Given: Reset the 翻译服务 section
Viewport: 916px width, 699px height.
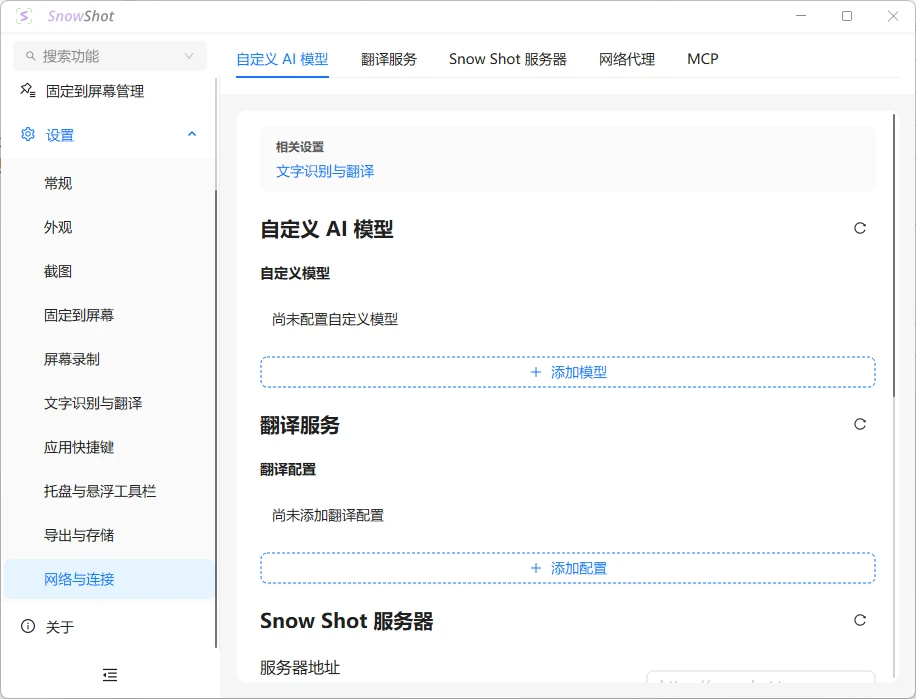Looking at the screenshot, I should 860,424.
